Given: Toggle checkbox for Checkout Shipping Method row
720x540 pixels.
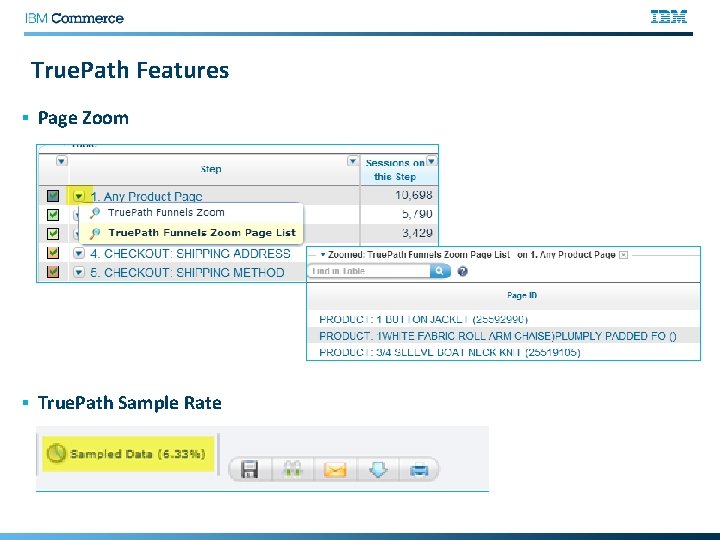Looking at the screenshot, I should coord(53,272).
